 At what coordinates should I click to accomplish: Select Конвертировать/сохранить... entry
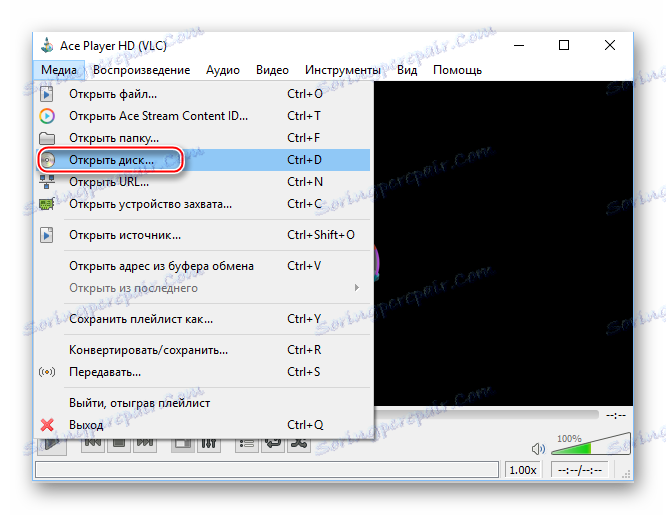(x=203, y=350)
